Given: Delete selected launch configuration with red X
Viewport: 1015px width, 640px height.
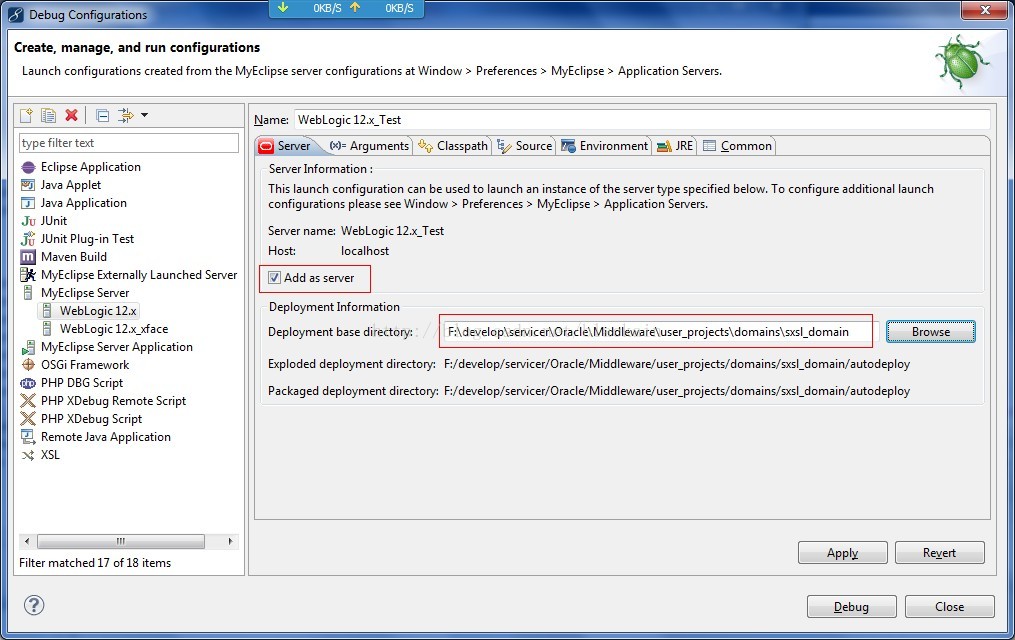Looking at the screenshot, I should tap(72, 115).
